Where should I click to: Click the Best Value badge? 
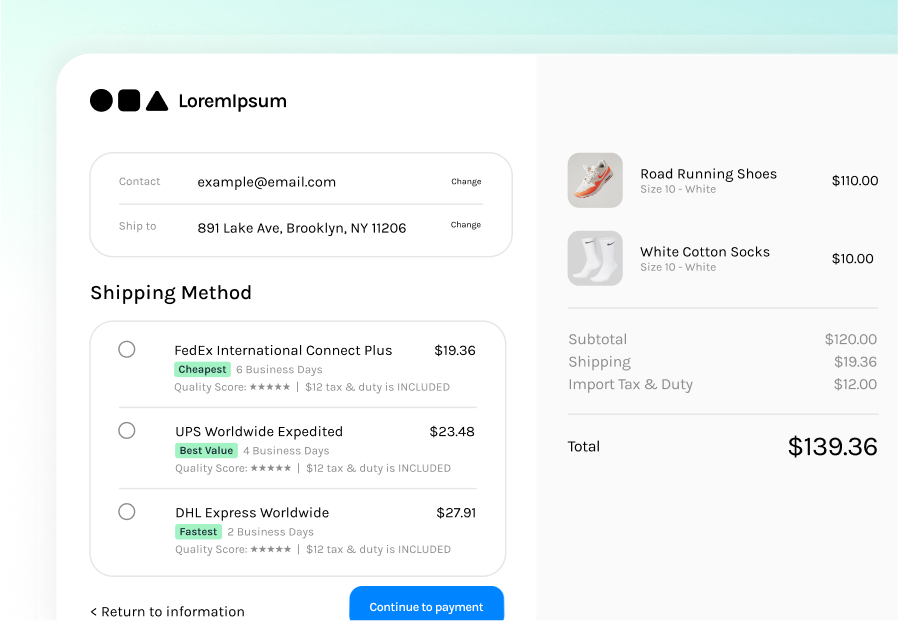point(206,450)
